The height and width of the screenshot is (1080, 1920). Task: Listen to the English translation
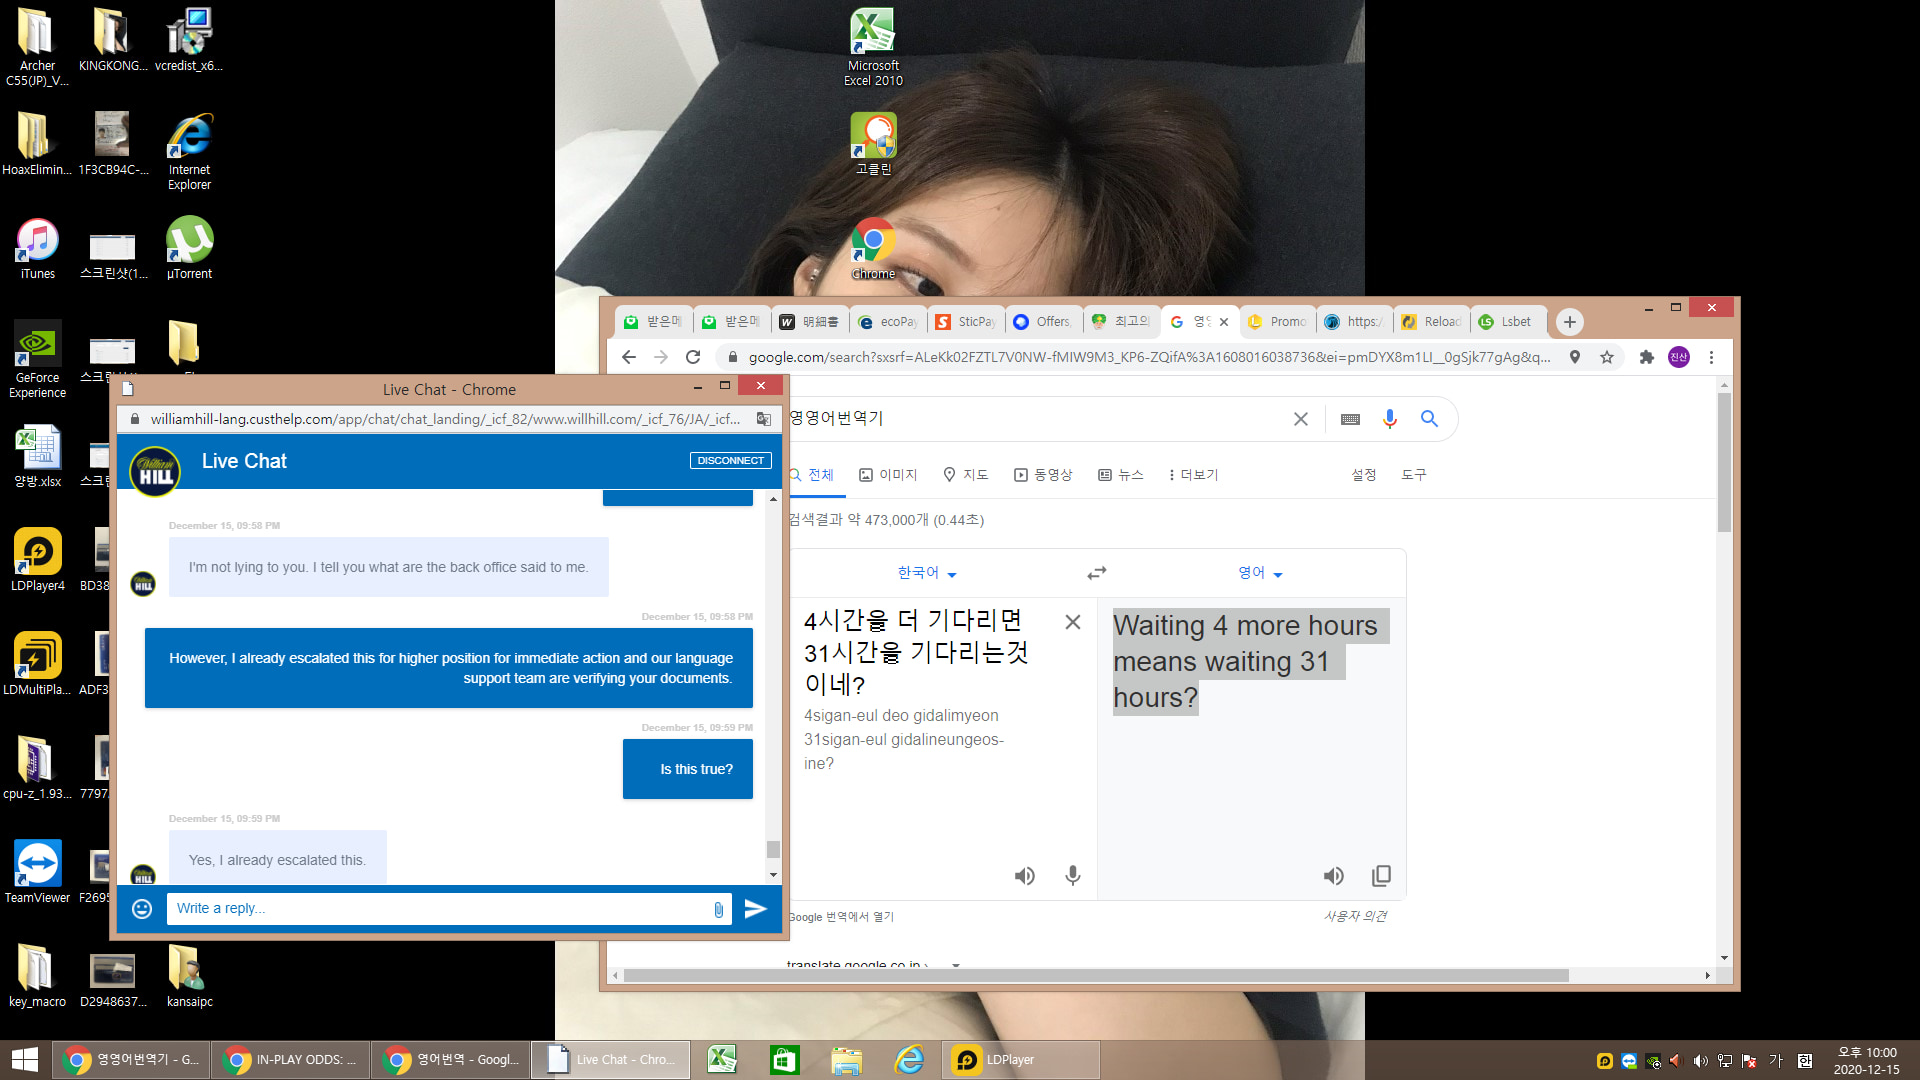(1334, 876)
